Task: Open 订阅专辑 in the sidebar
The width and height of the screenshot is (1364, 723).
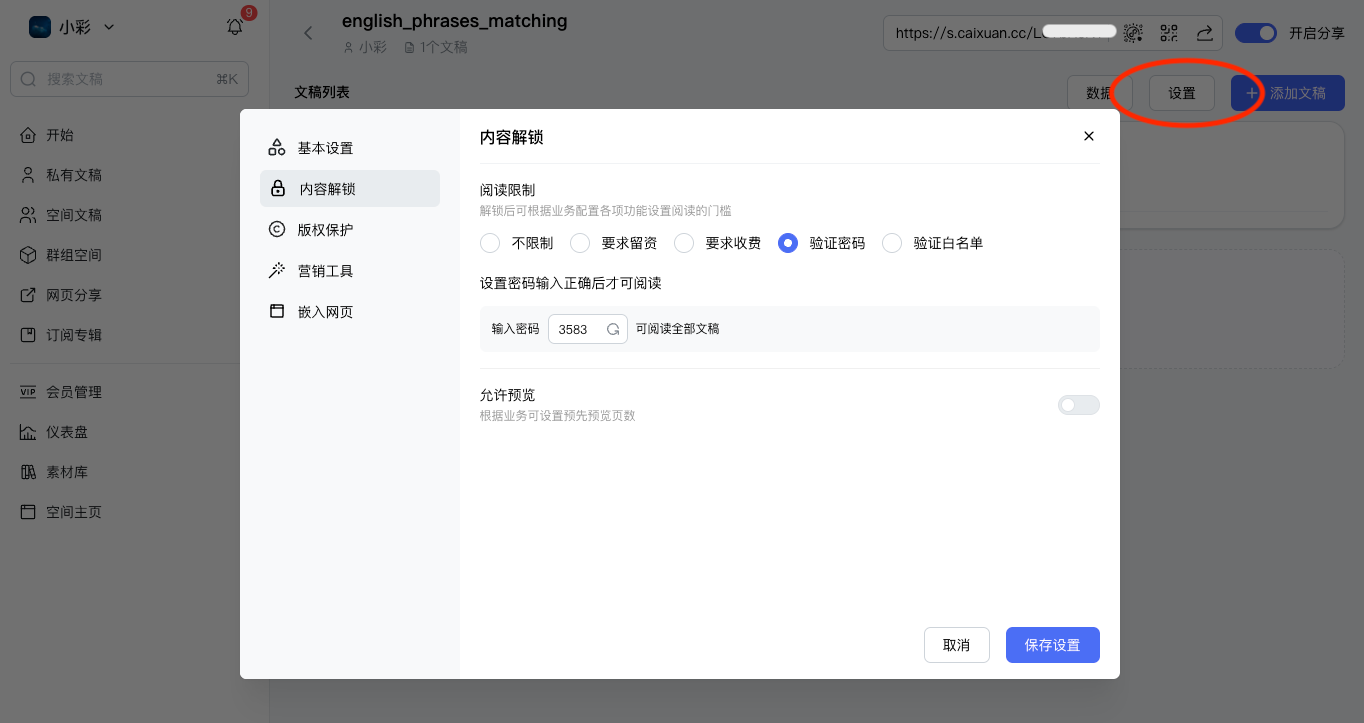Action: (x=74, y=335)
